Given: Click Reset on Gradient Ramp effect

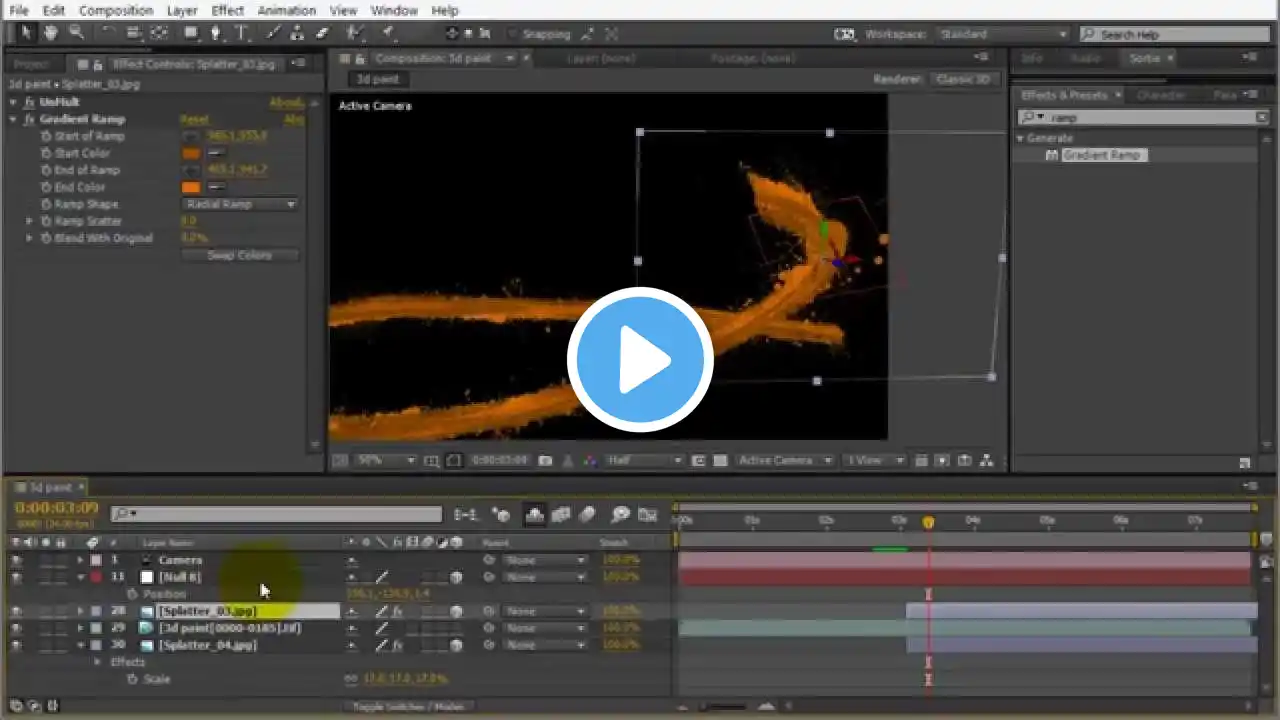Looking at the screenshot, I should 194,119.
